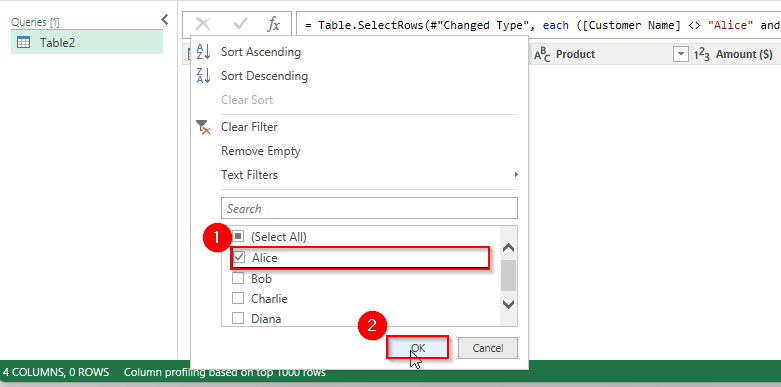The image size is (781, 387).
Task: Cancel the filter dialog
Action: (x=488, y=348)
